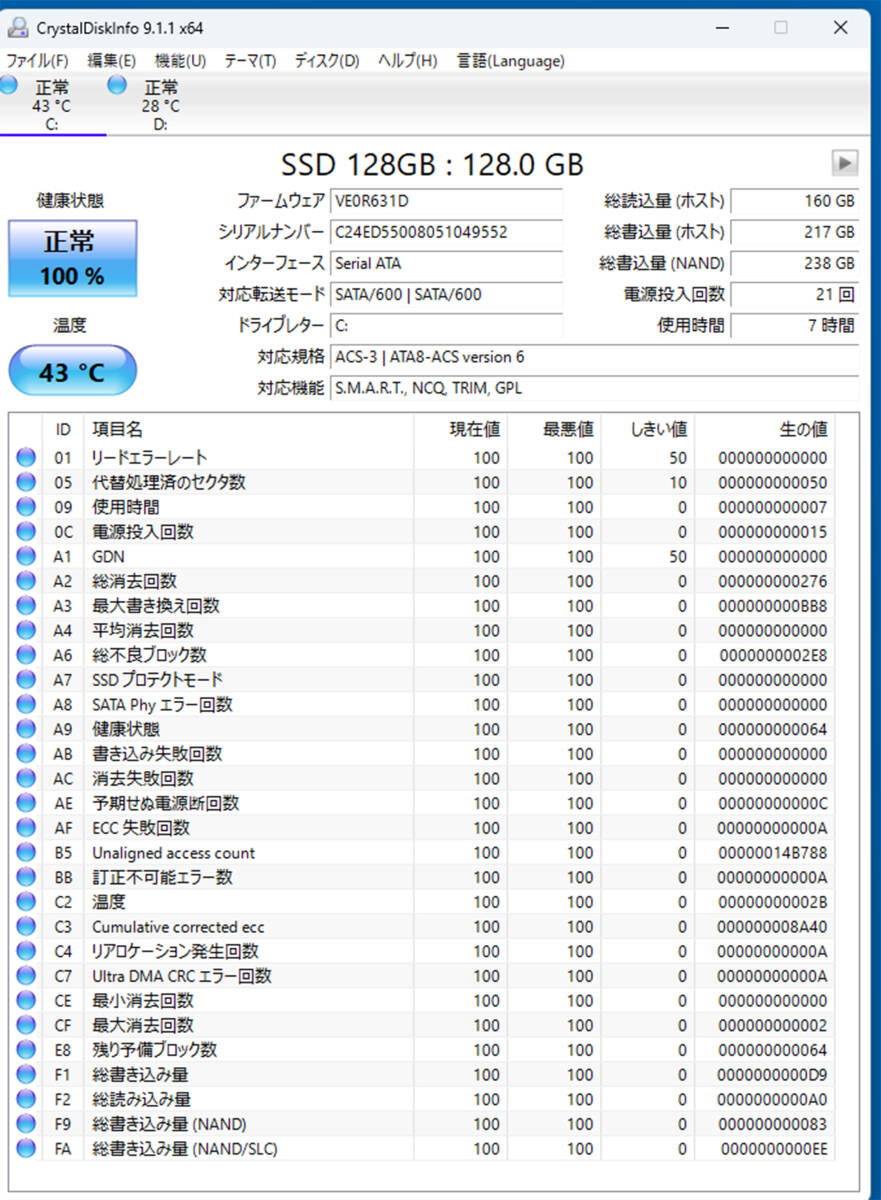Click status orb for CF 最大消去回数
The height and width of the screenshot is (1200, 881).
[26, 1025]
